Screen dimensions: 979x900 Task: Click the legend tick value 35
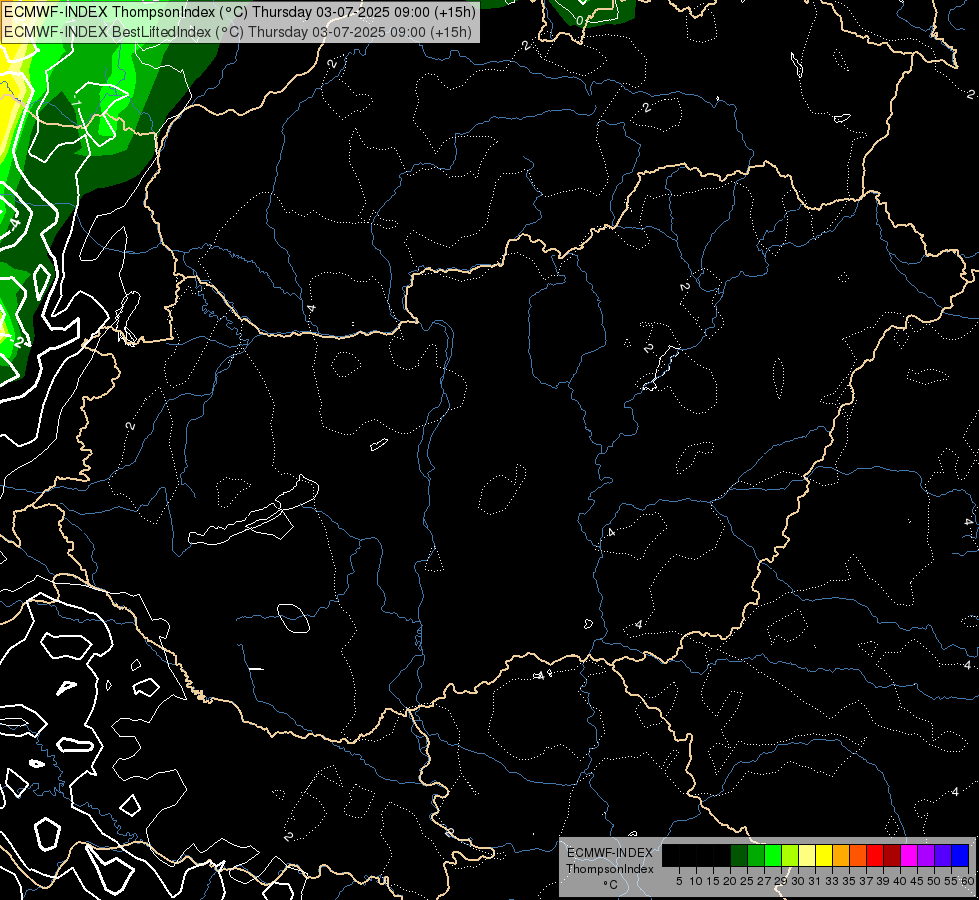point(849,881)
